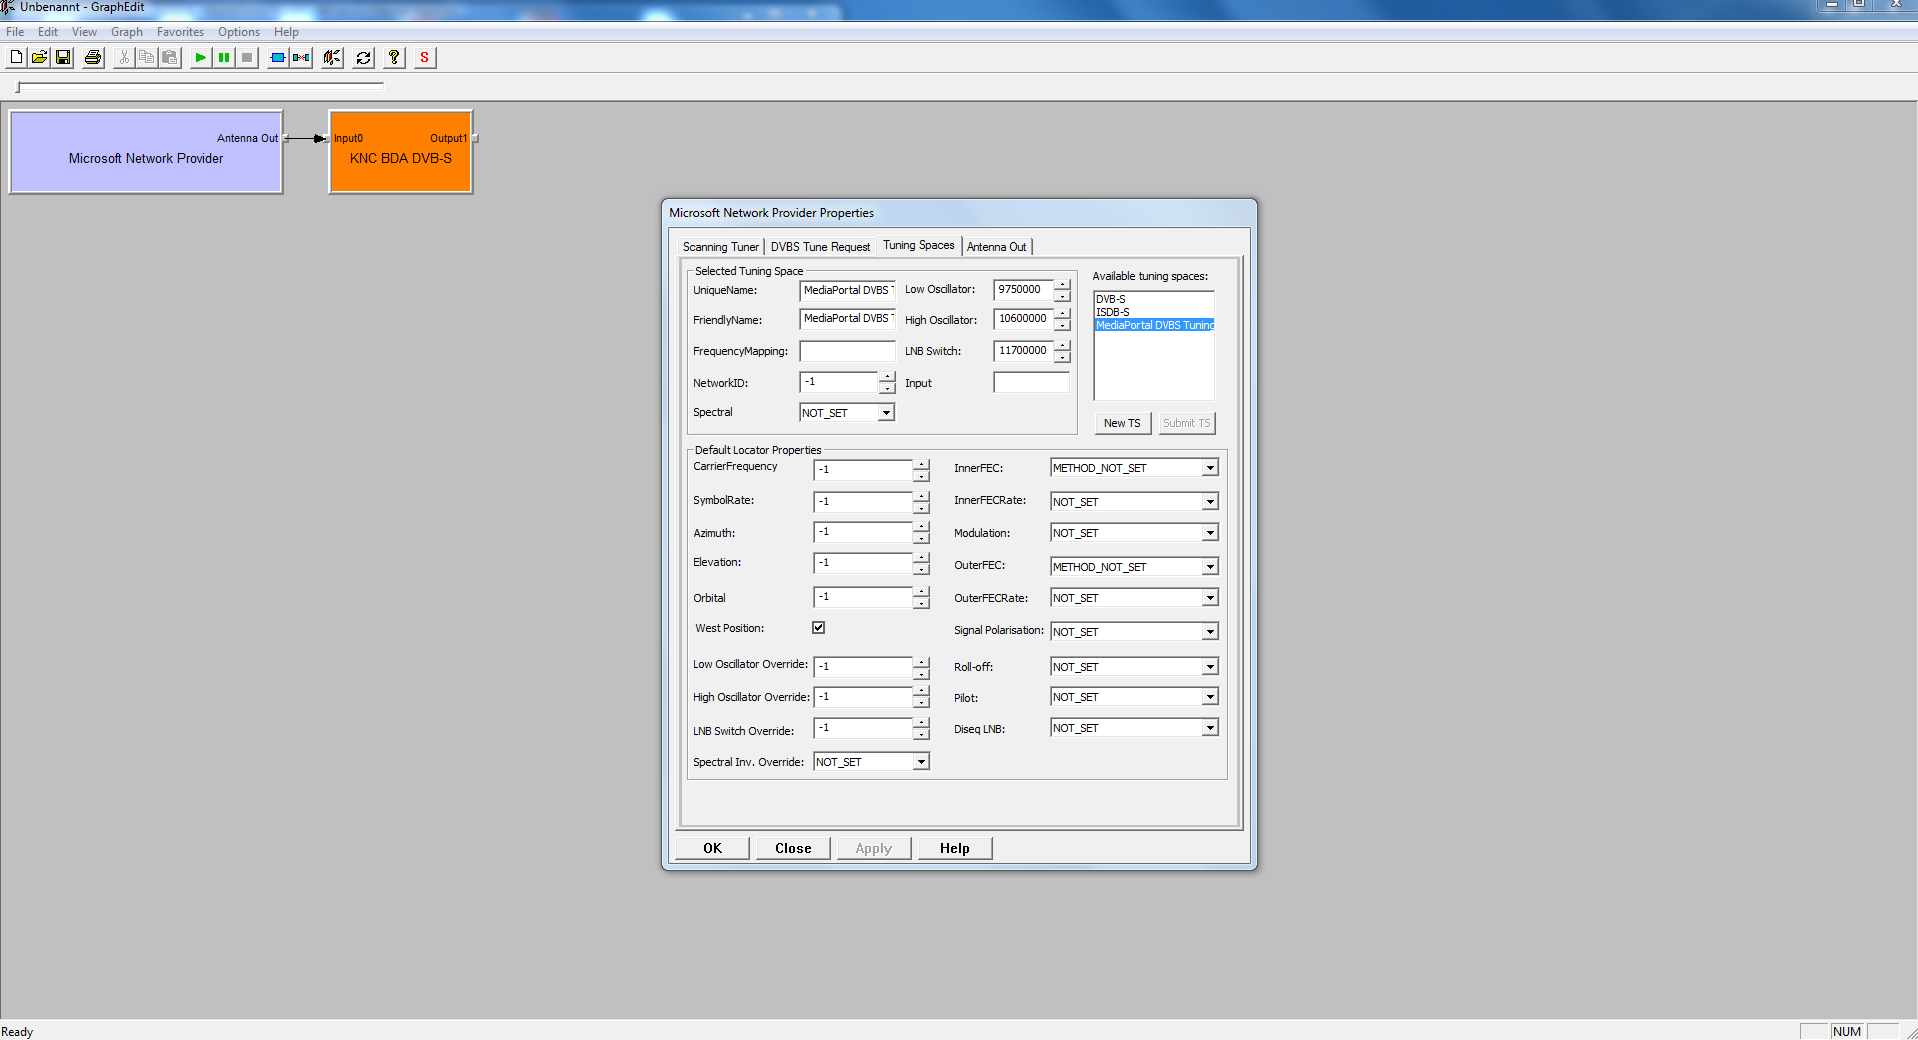Click the Refresh graph icon
This screenshot has width=1918, height=1040.
click(363, 58)
